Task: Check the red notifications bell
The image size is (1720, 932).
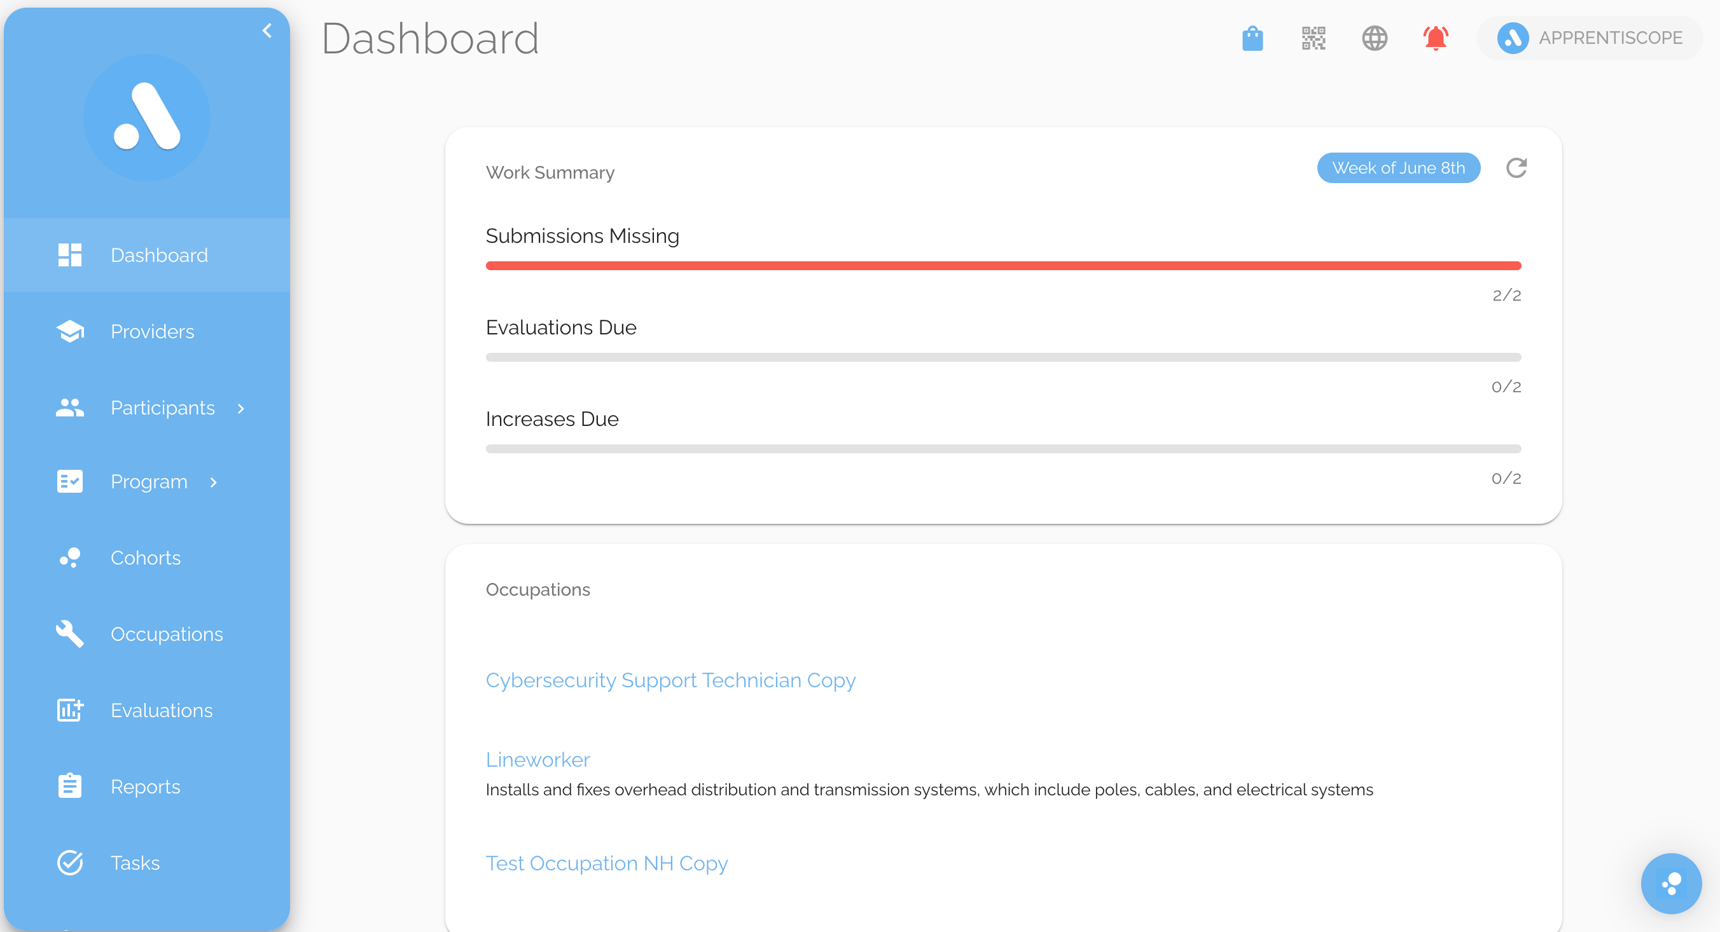Action: pyautogui.click(x=1436, y=38)
